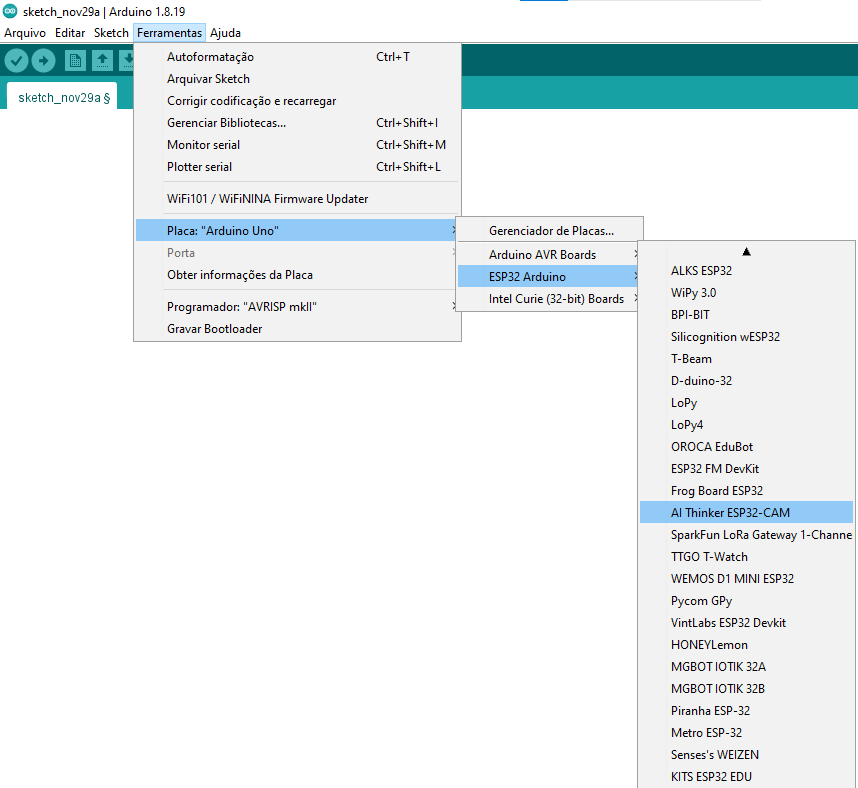
Task: Select T-Beam board
Action: click(x=746, y=358)
